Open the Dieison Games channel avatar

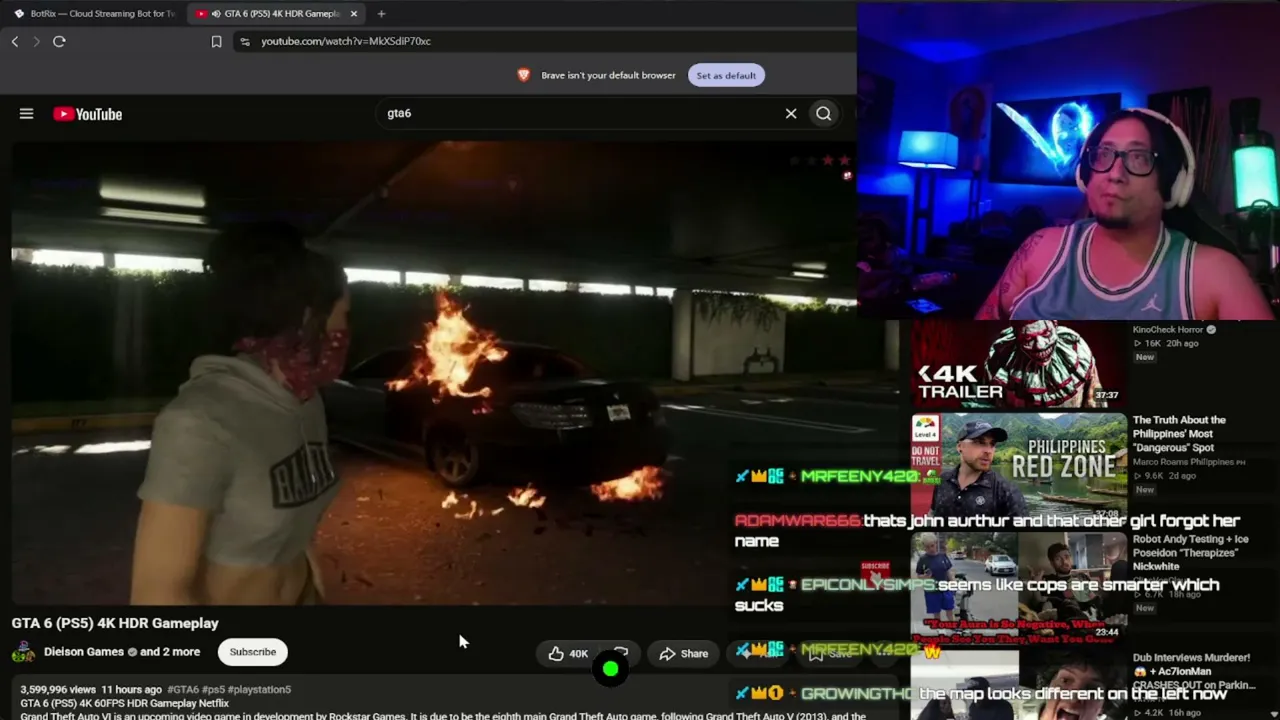click(23, 652)
